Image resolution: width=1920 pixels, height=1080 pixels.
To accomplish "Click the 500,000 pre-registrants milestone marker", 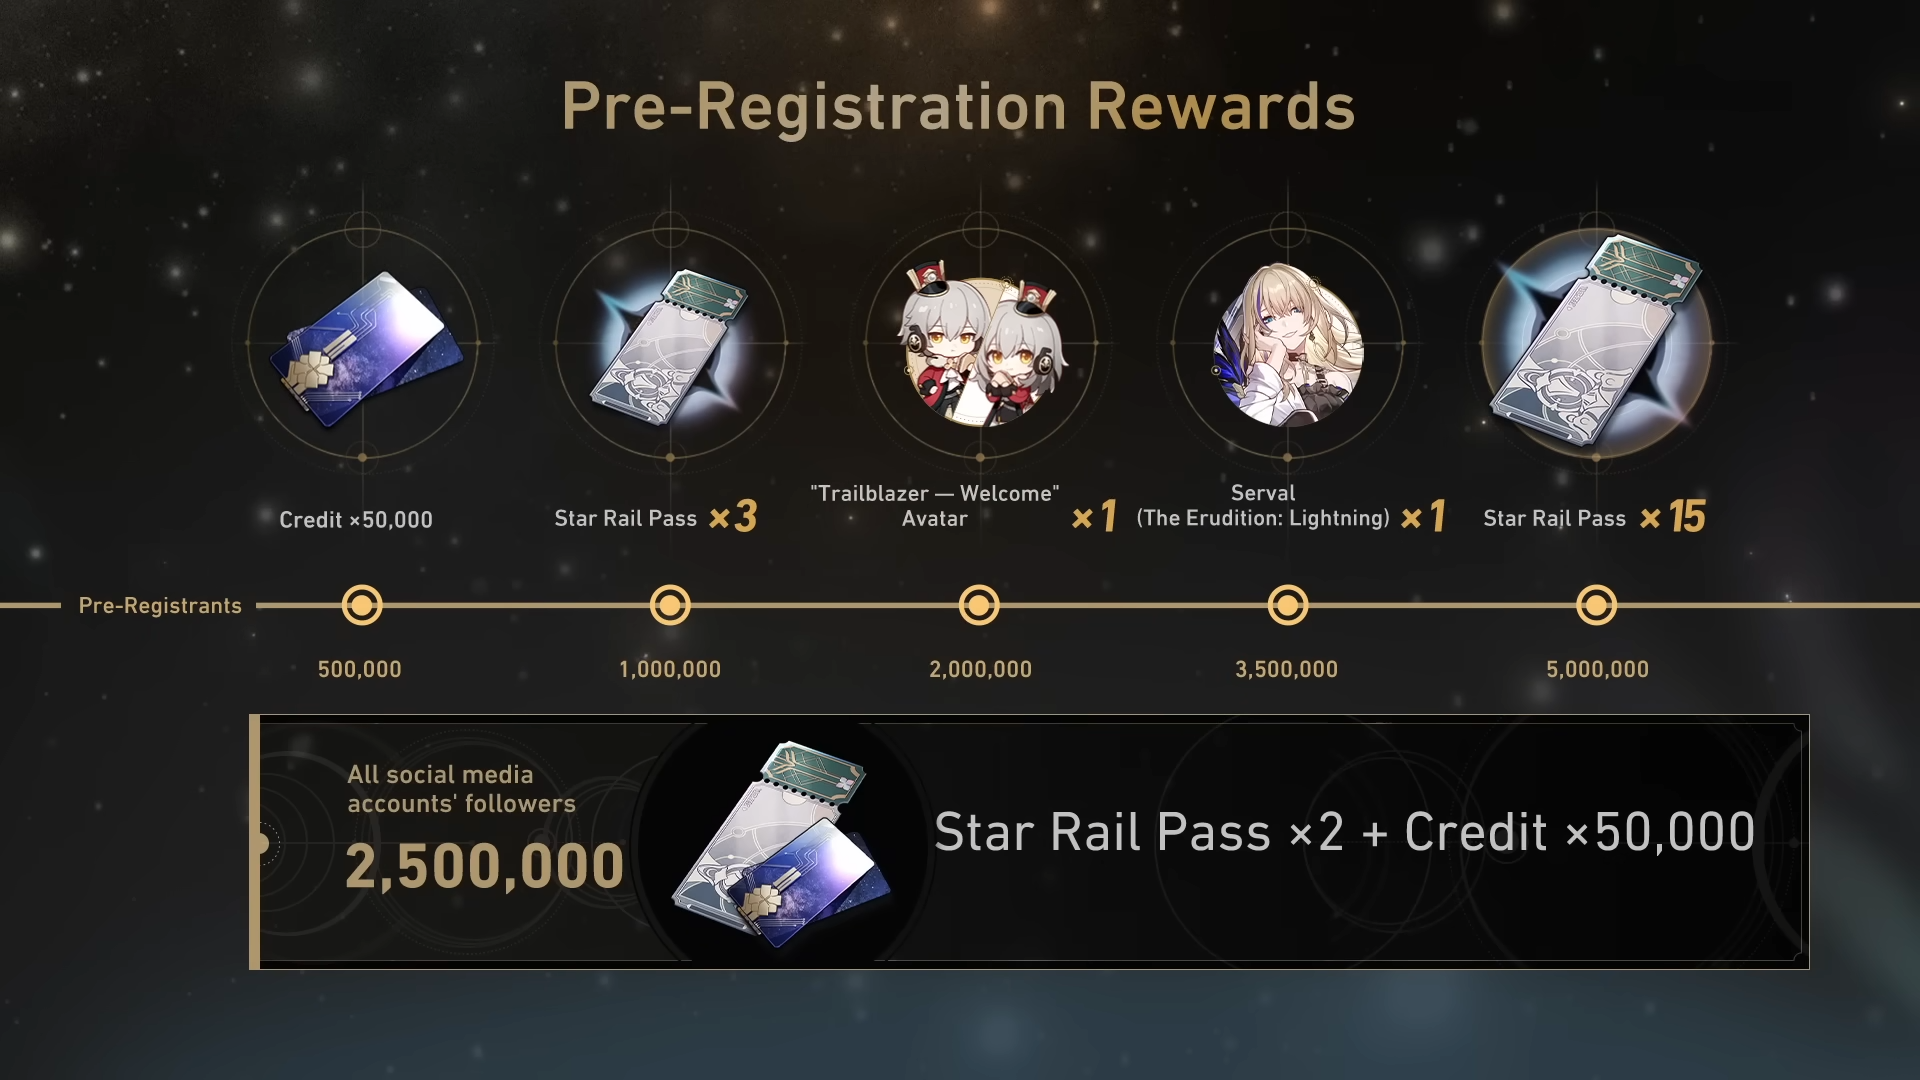I will pos(362,605).
